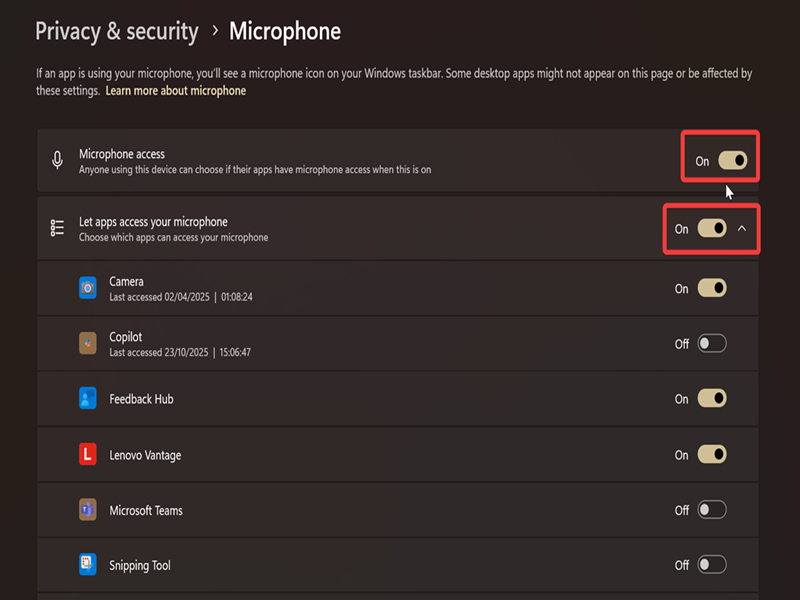The width and height of the screenshot is (800, 600).
Task: Open Learn more about microphone link
Action: 176,91
